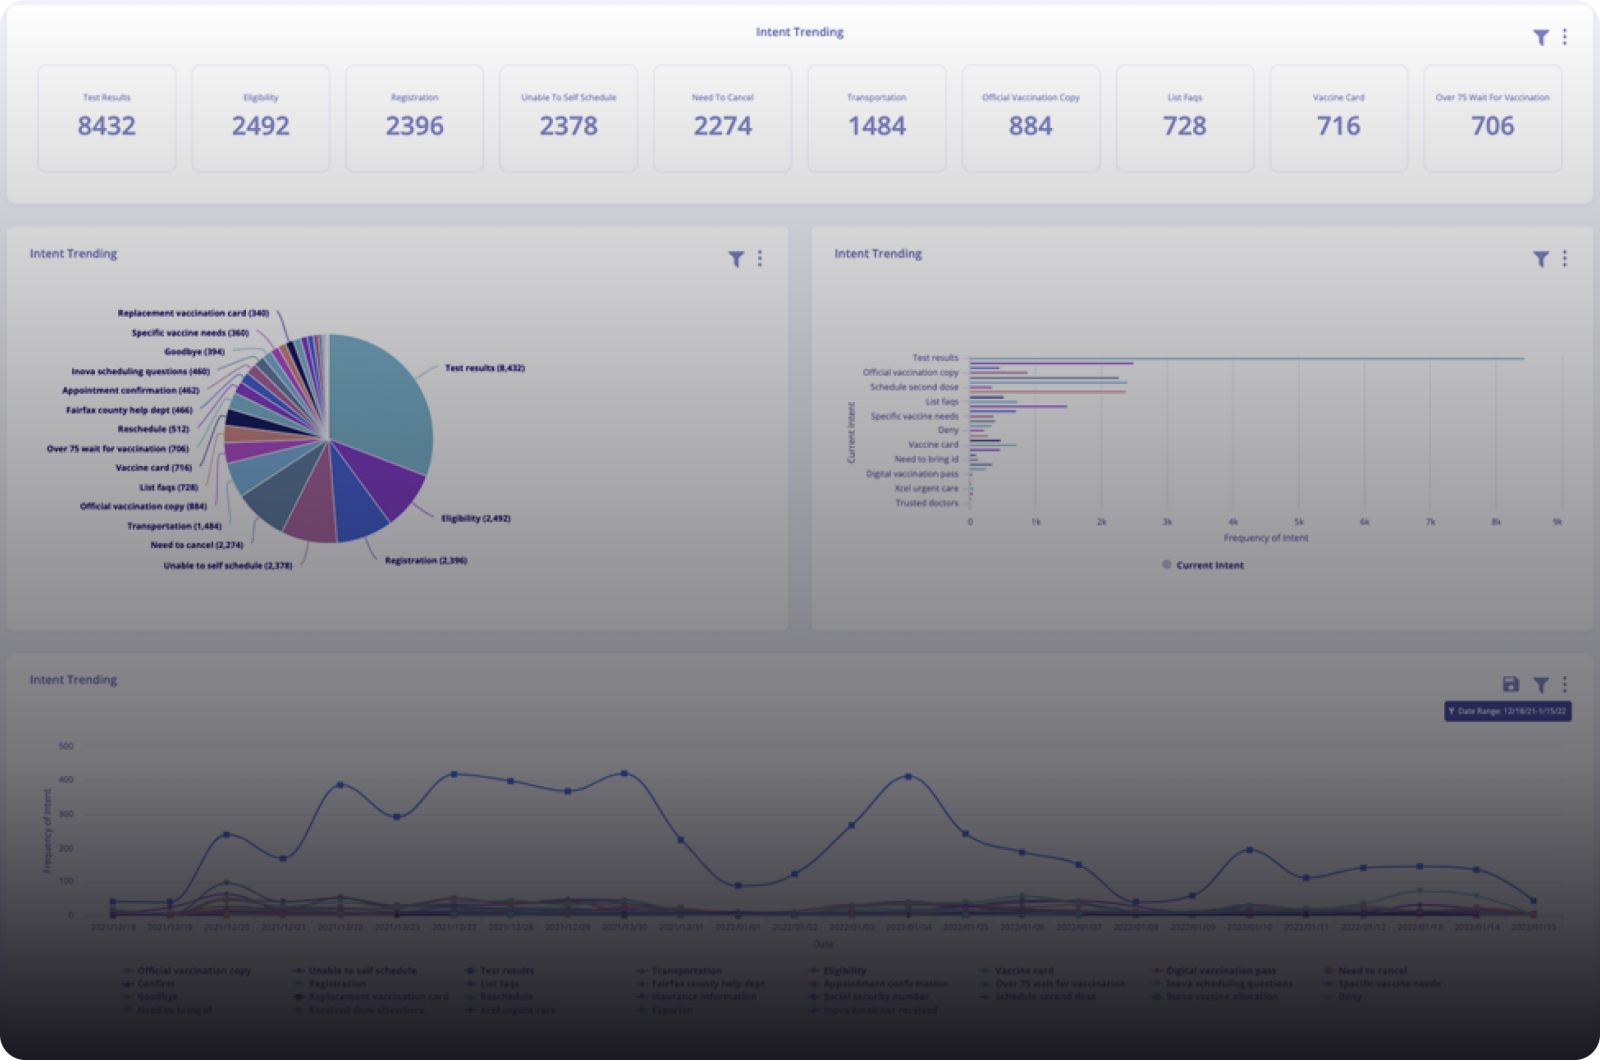This screenshot has width=1600, height=1060.
Task: Click bar chart label Xcel urgent care
Action: tap(926, 489)
